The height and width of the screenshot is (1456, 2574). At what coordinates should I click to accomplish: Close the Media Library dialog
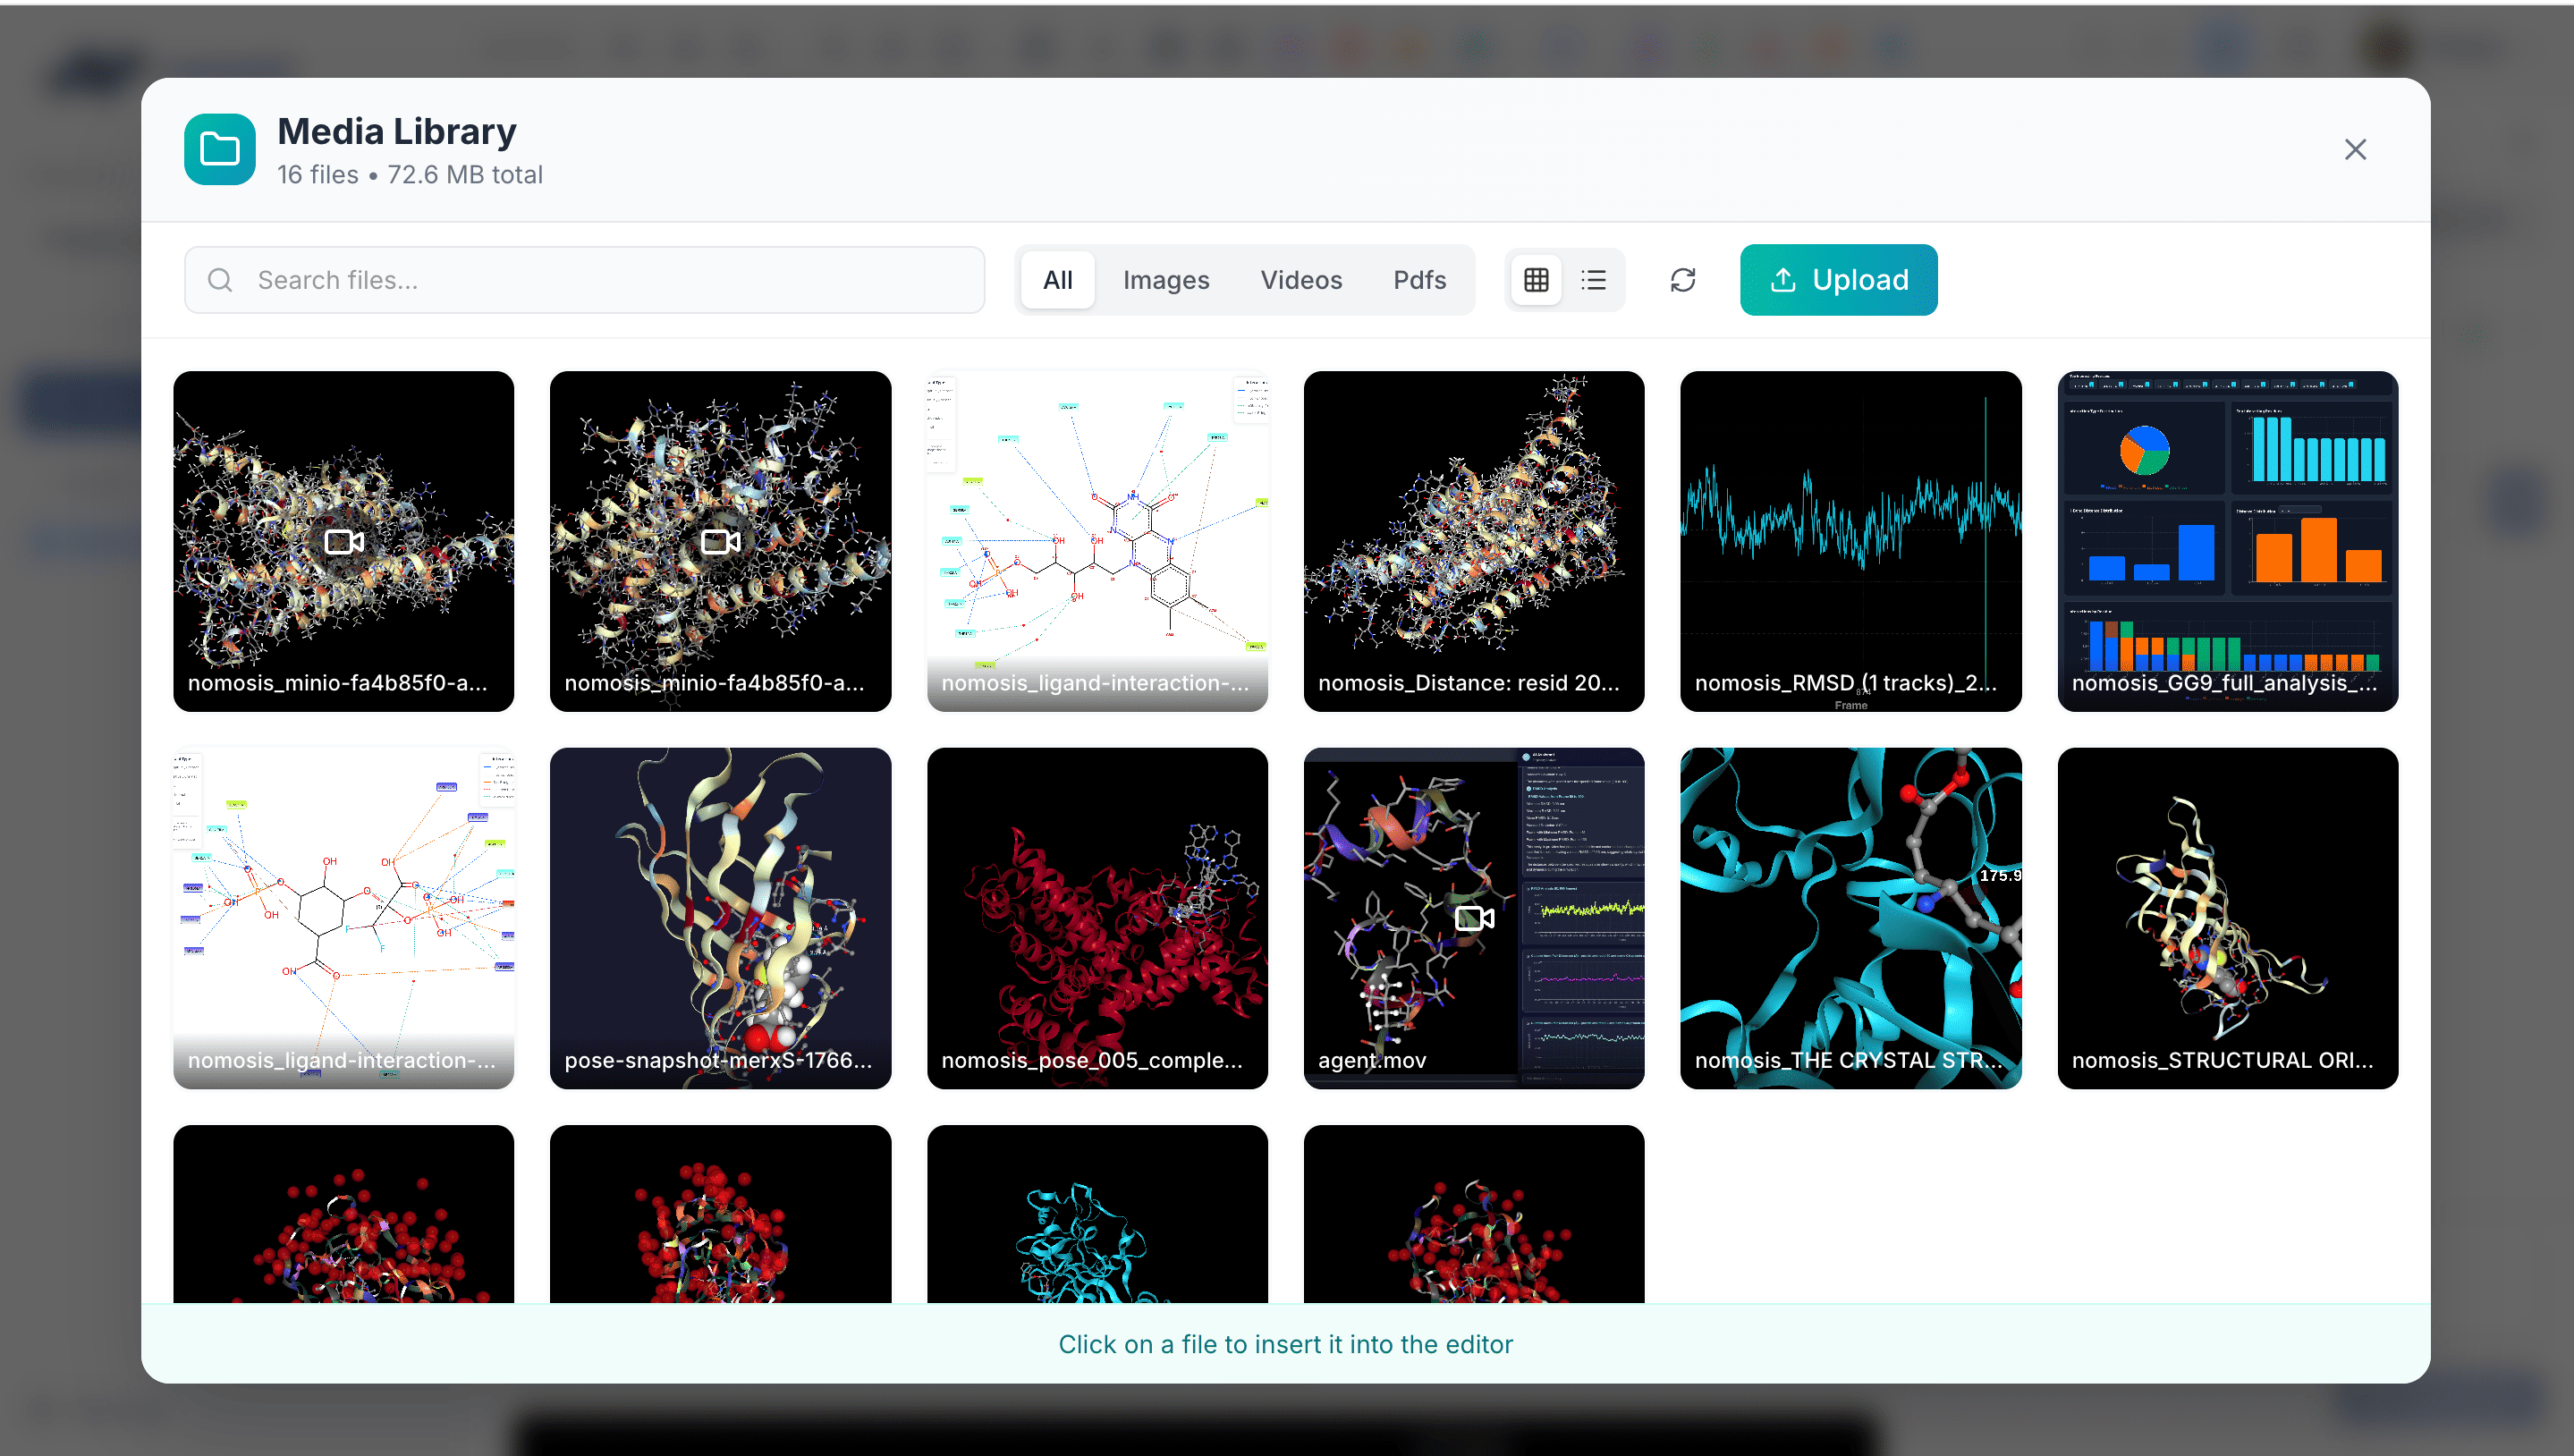point(2354,149)
